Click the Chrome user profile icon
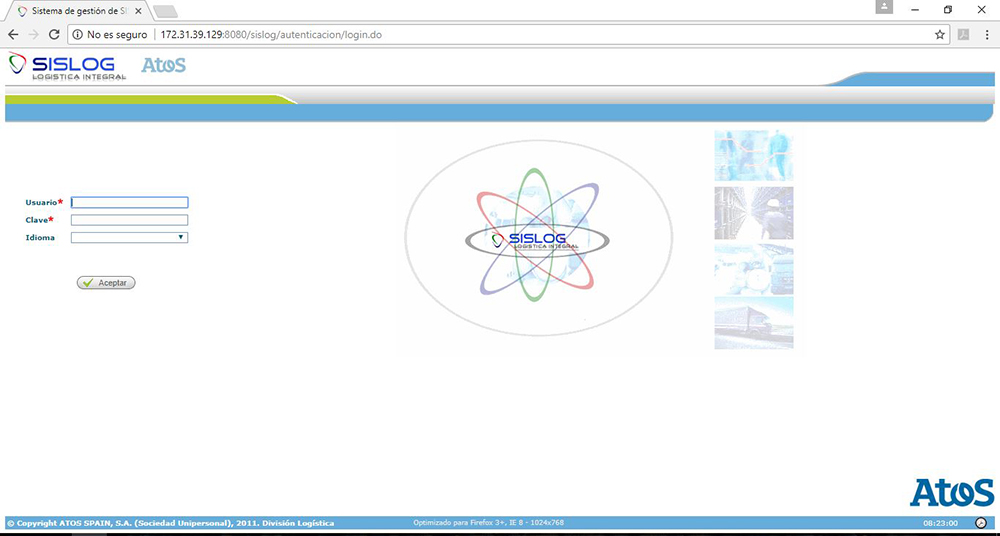Image resolution: width=1000 pixels, height=536 pixels. click(x=885, y=7)
